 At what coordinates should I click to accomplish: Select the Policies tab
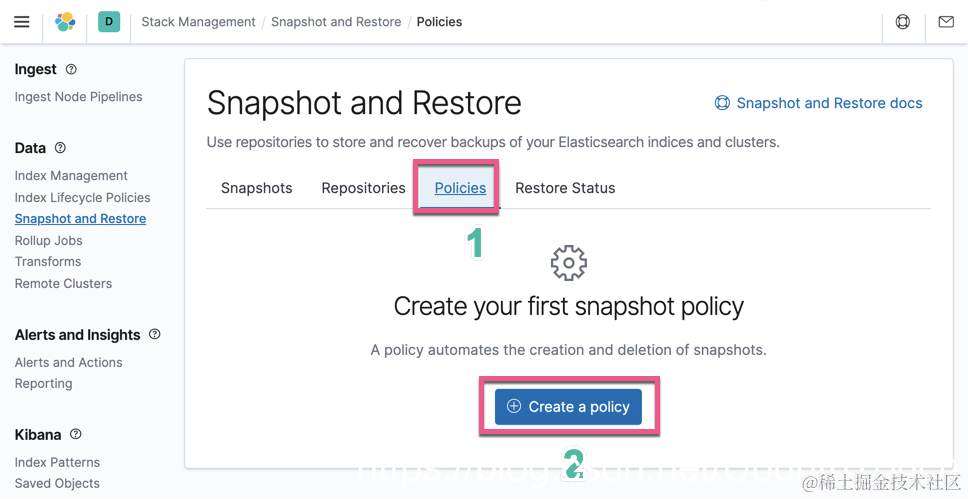tap(460, 188)
